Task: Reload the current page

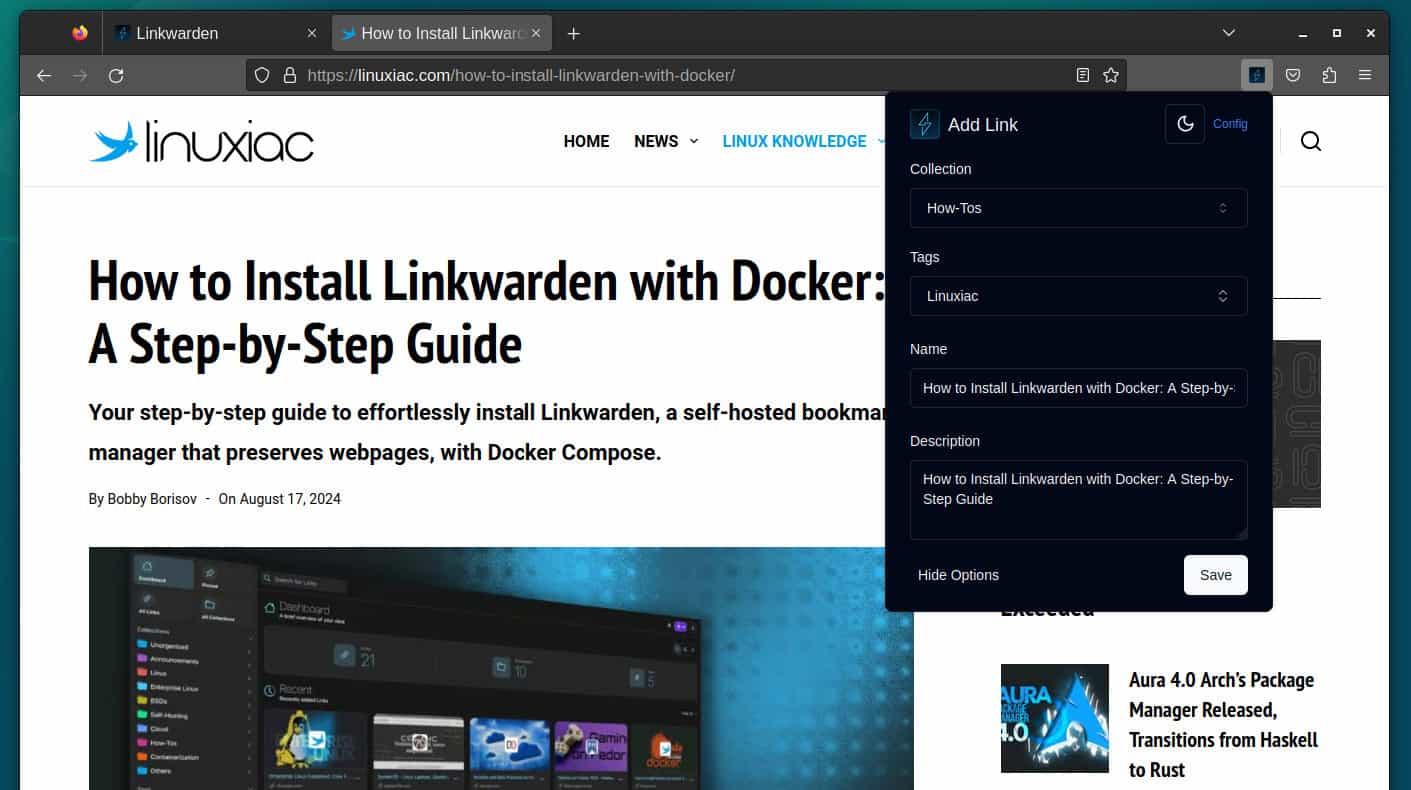Action: [116, 74]
